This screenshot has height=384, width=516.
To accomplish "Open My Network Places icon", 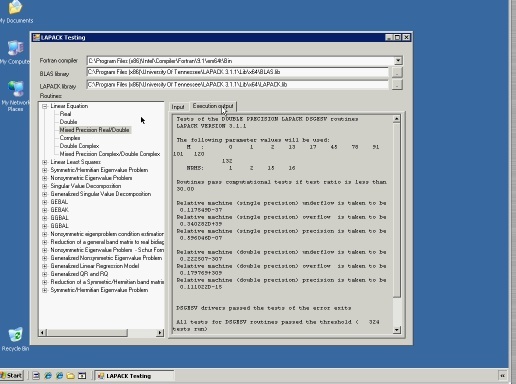I will click(x=15, y=96).
